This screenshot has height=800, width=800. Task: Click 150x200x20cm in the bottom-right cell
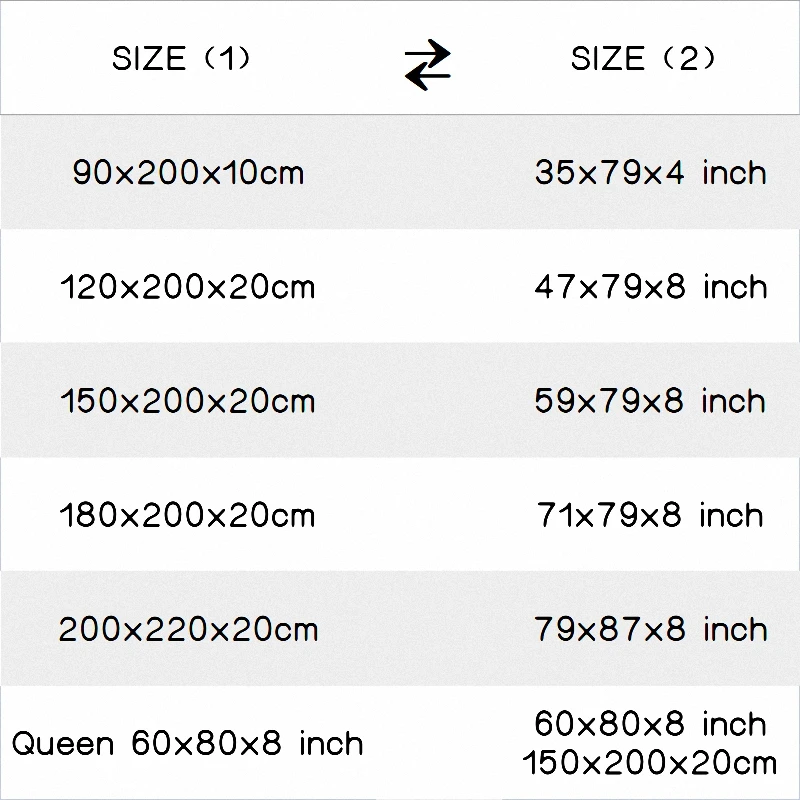pyautogui.click(x=650, y=765)
